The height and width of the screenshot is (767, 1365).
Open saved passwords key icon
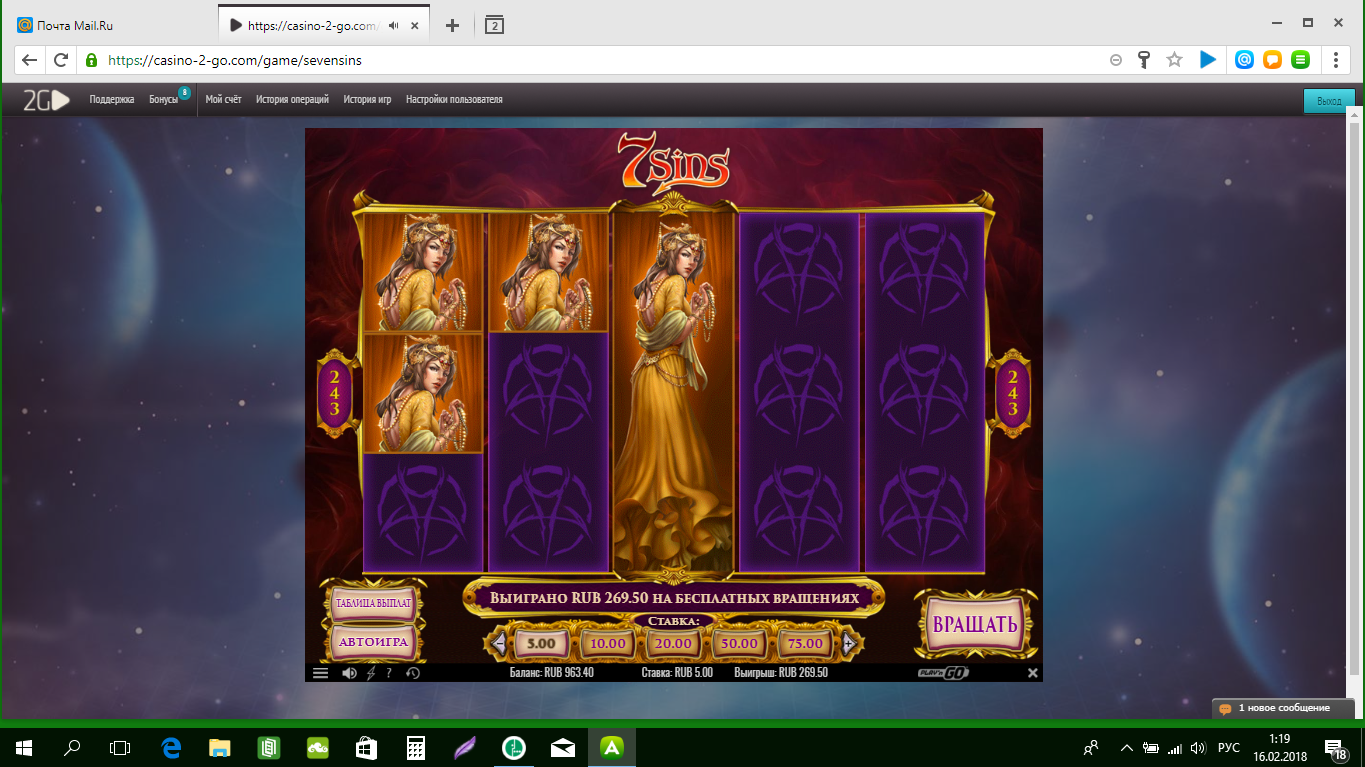(x=1145, y=60)
